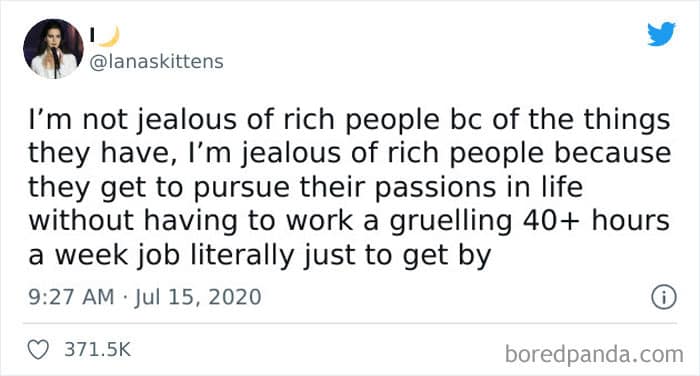
Task: Click the Twitter bird logo
Action: point(661,33)
